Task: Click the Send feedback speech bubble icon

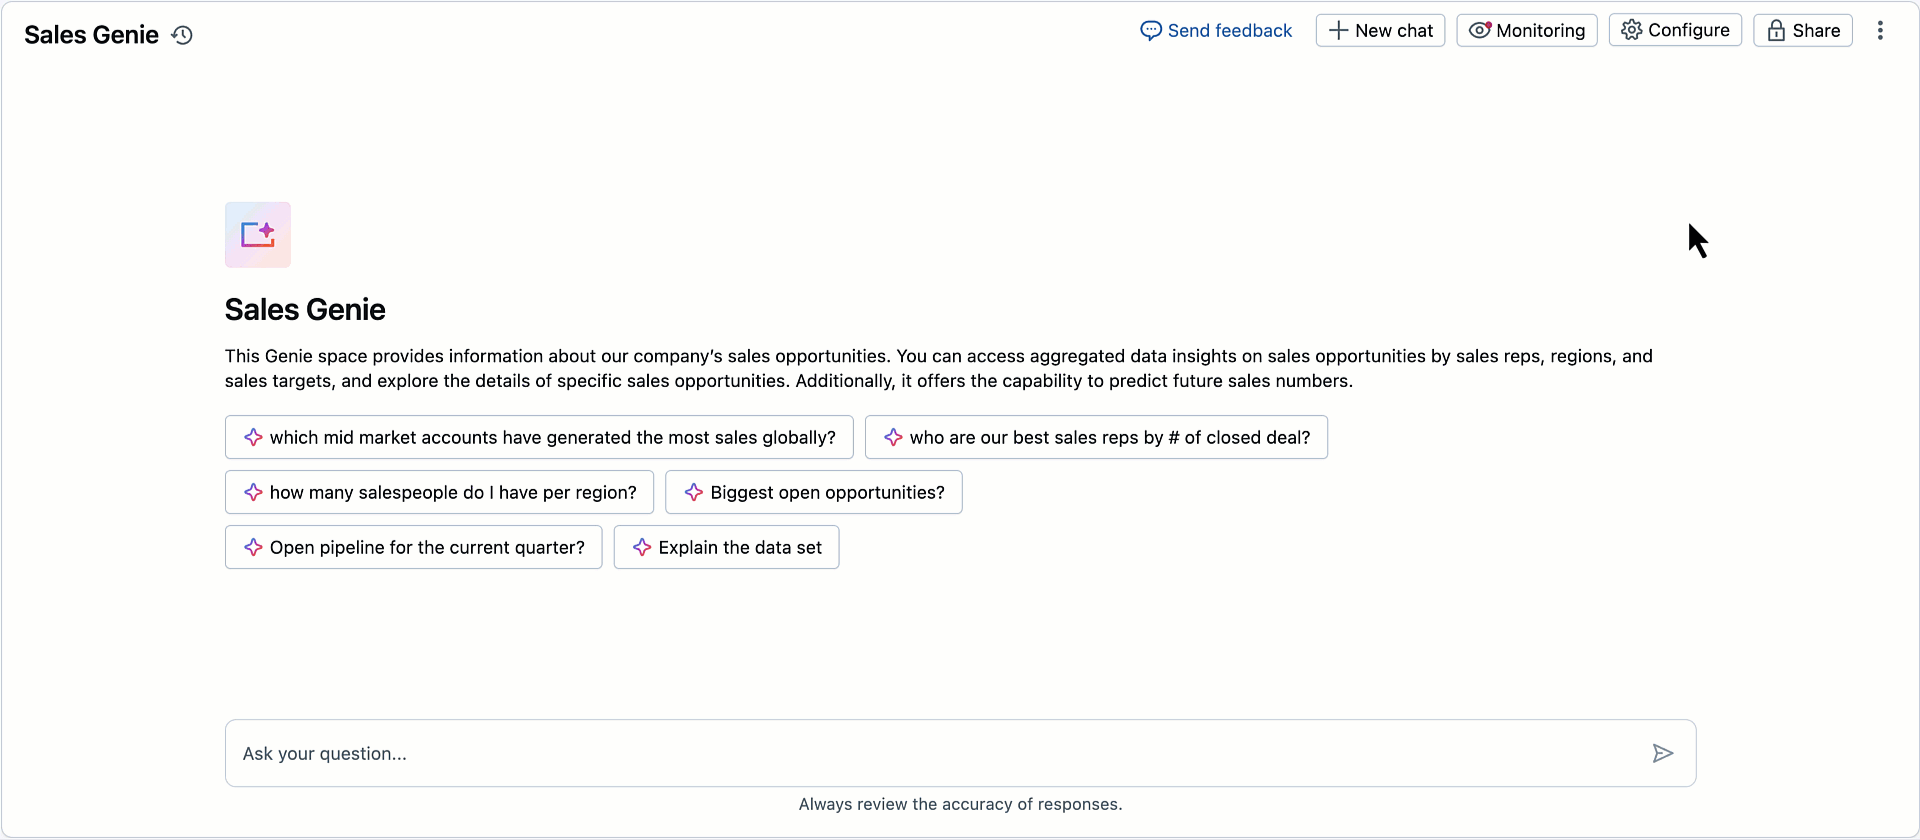Action: click(1151, 31)
